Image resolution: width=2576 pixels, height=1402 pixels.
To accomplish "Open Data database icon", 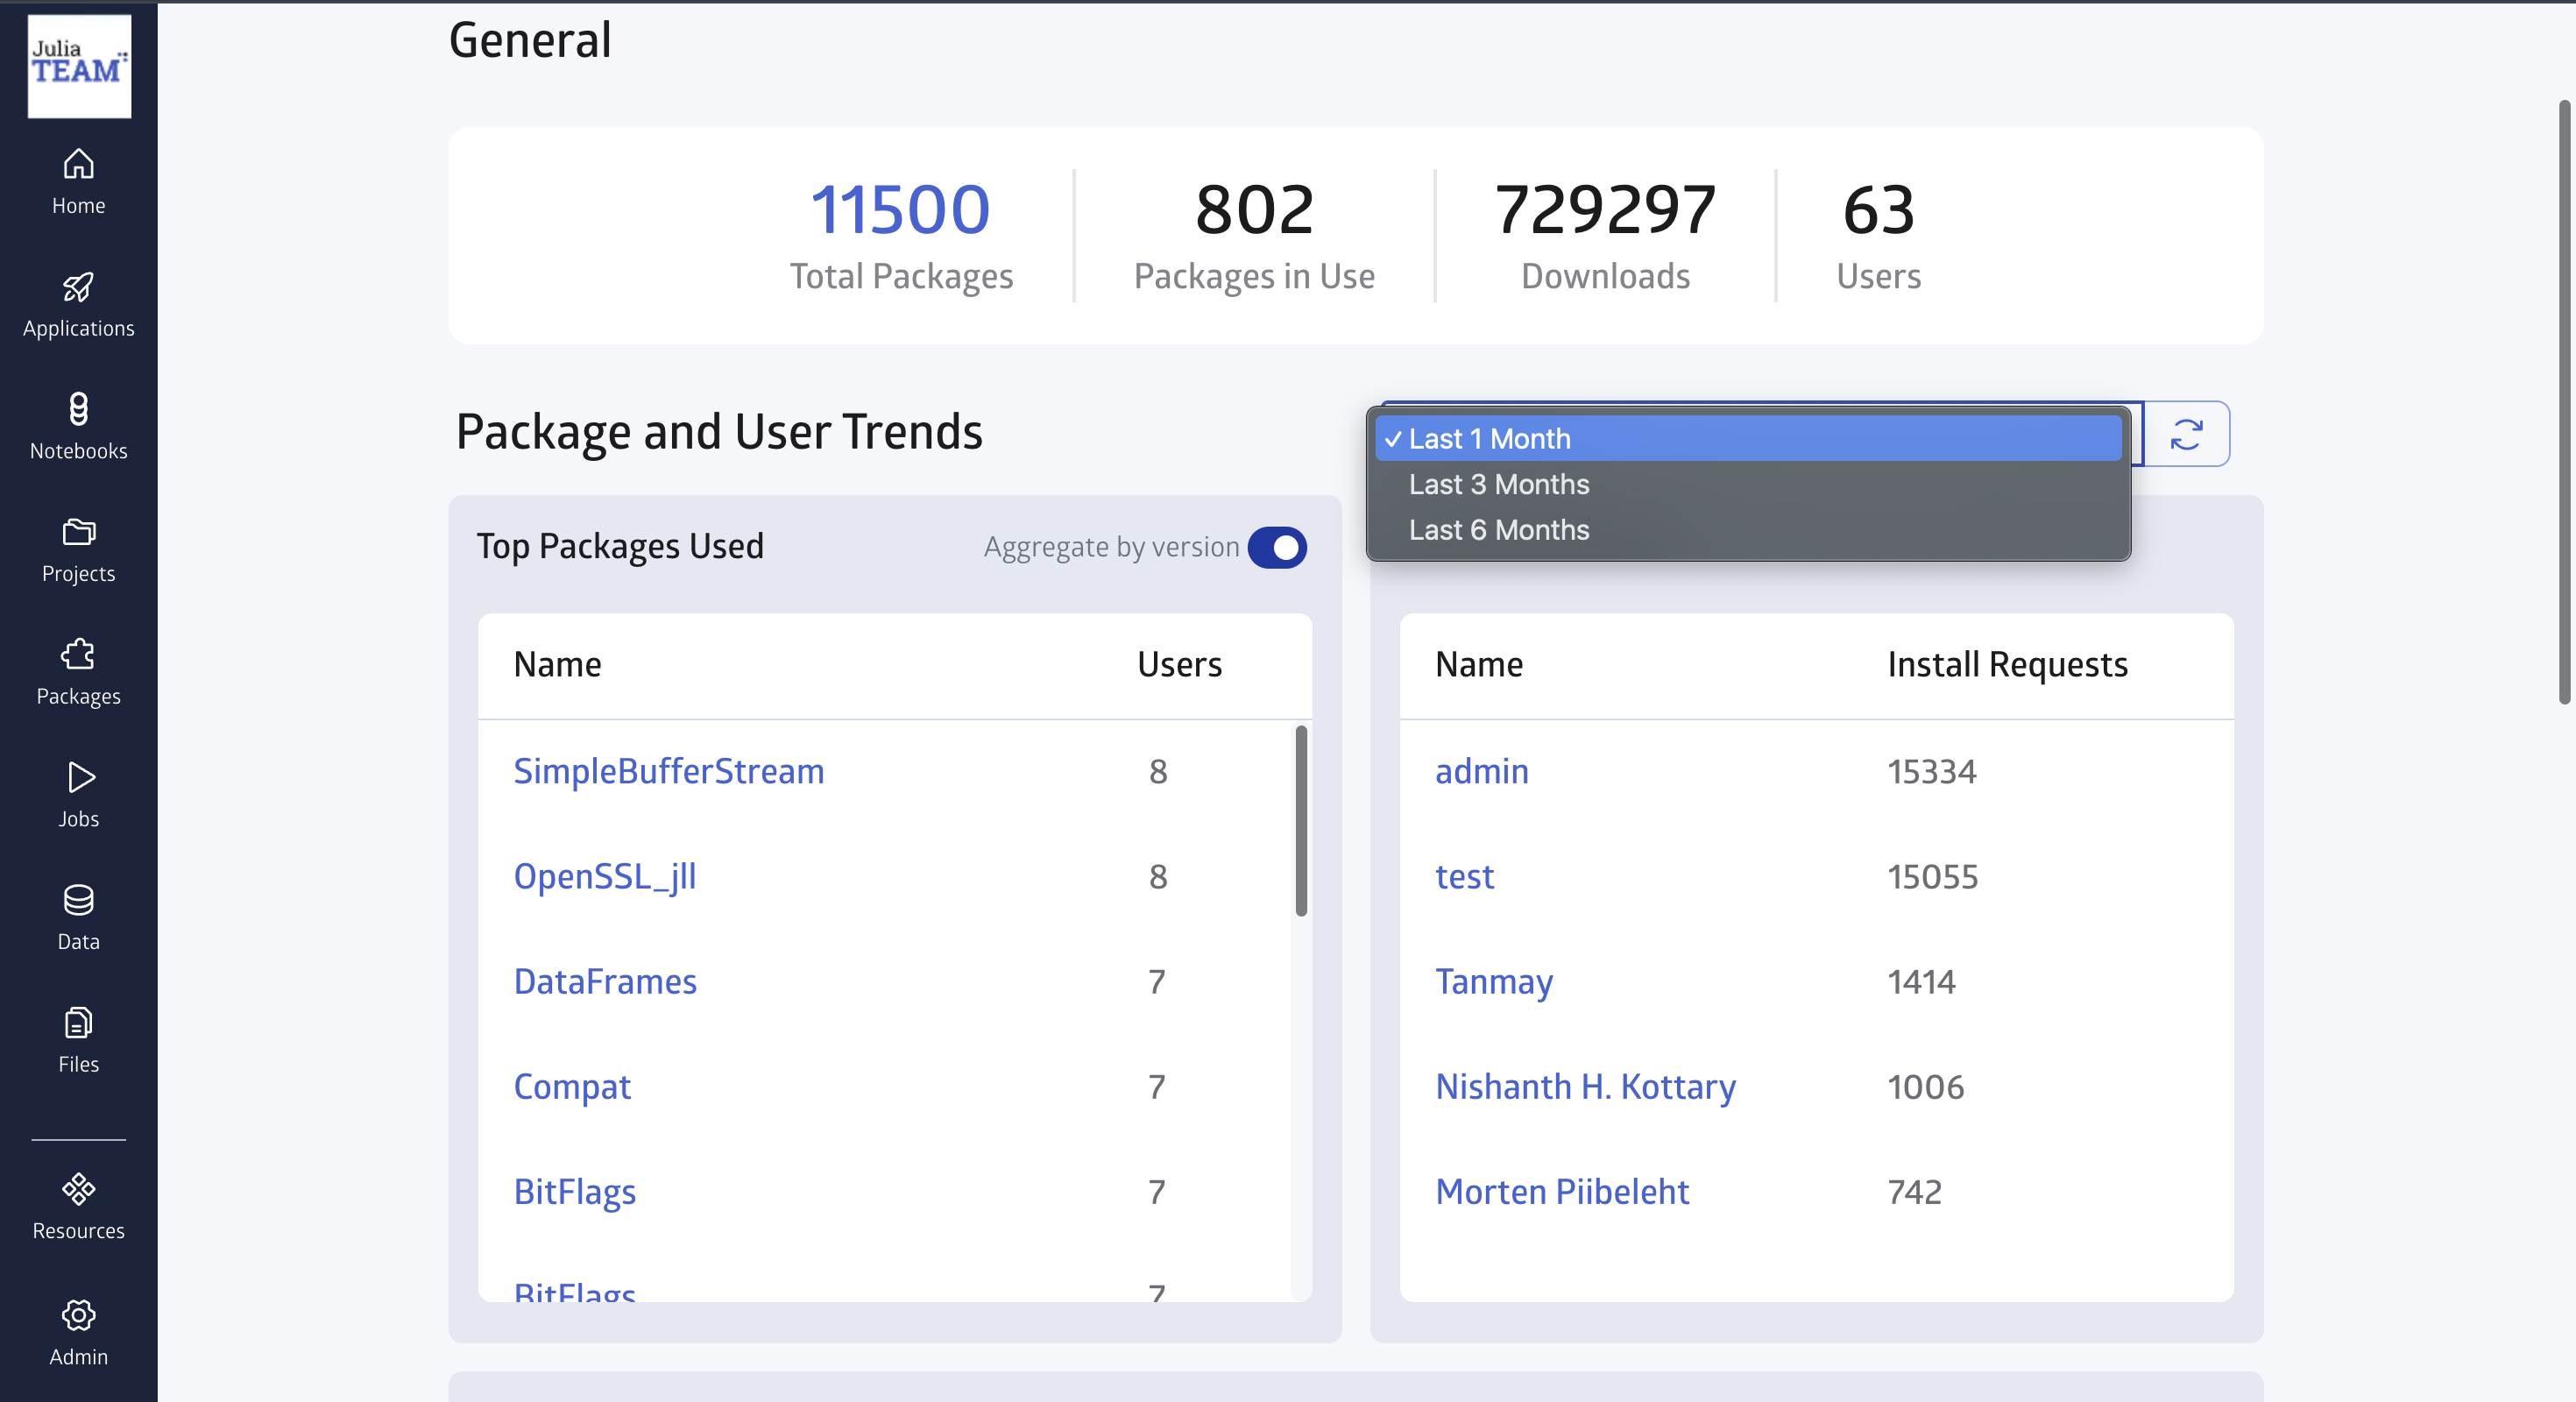I will (78, 900).
